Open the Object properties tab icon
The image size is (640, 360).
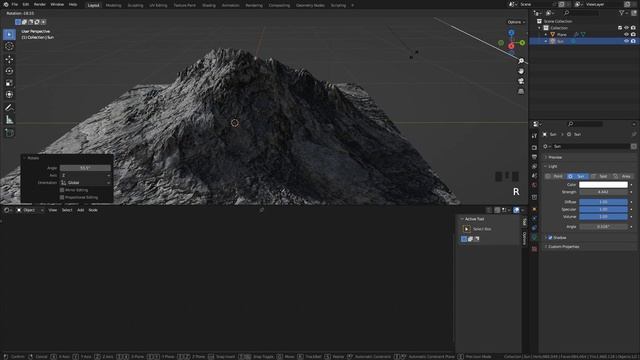[534, 209]
